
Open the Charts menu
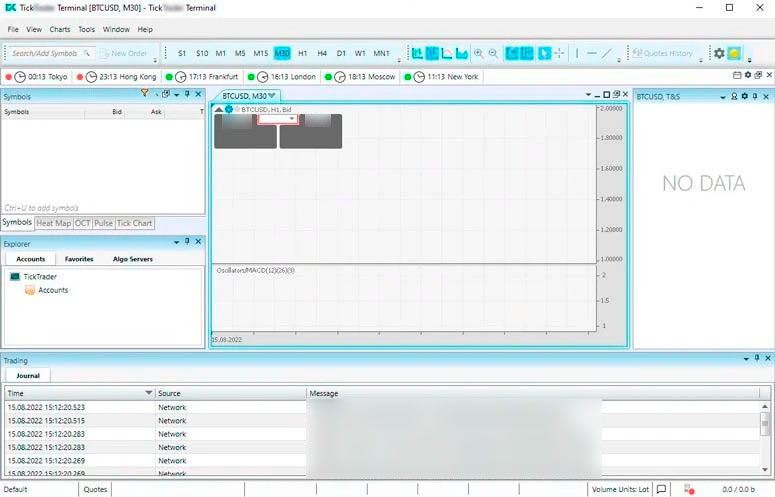point(60,30)
